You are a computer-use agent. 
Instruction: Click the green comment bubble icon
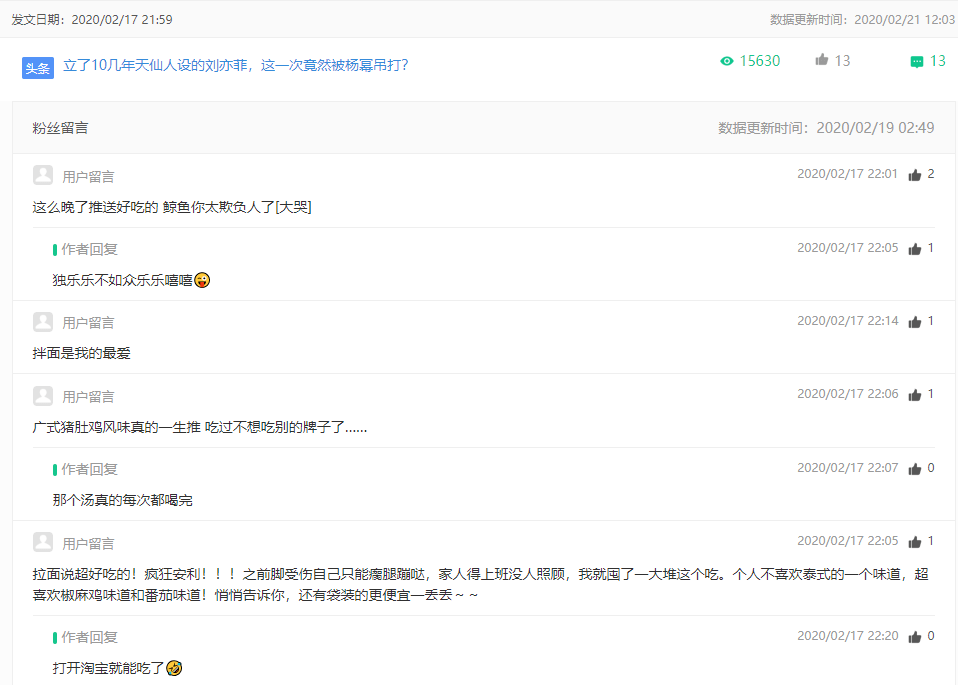[x=917, y=61]
